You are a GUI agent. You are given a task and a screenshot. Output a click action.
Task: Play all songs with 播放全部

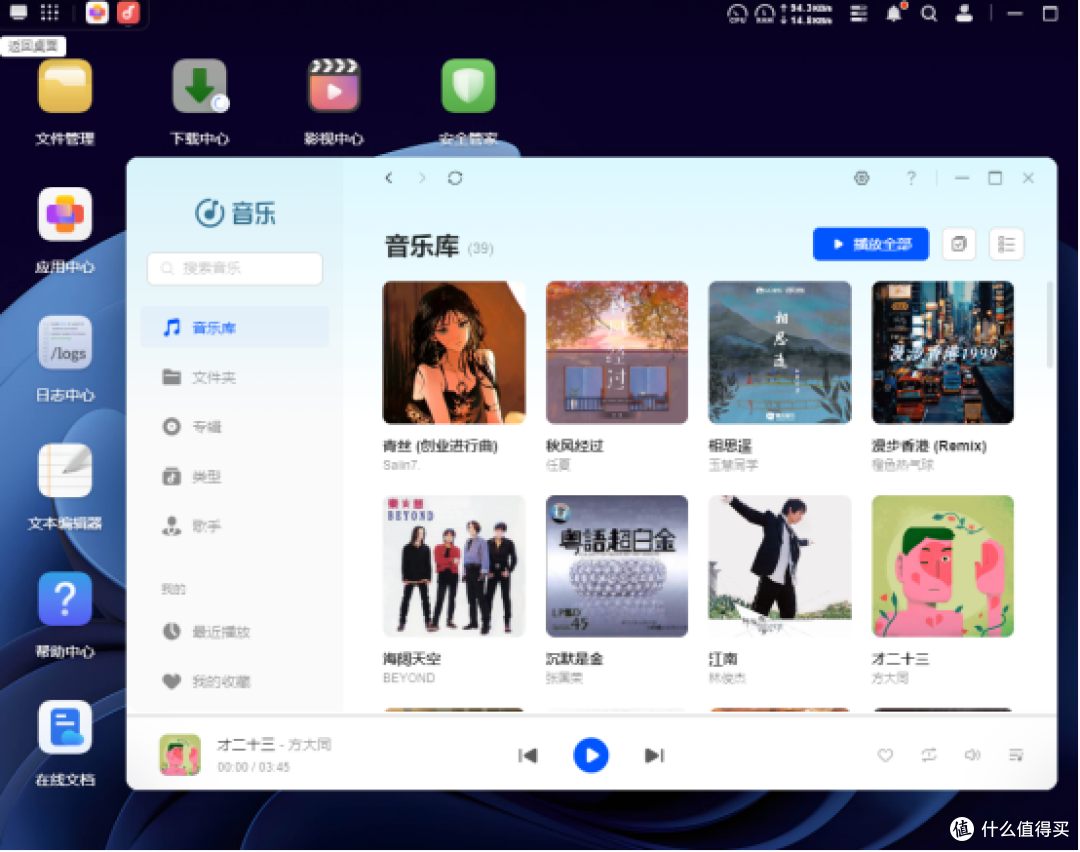[871, 245]
